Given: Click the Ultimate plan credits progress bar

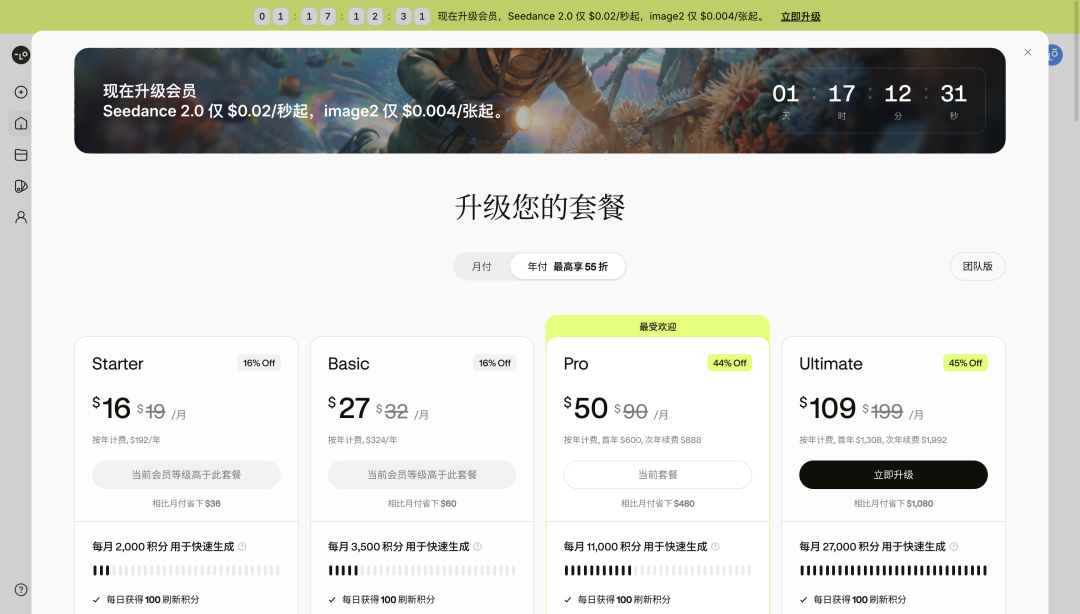Looking at the screenshot, I should 893,571.
